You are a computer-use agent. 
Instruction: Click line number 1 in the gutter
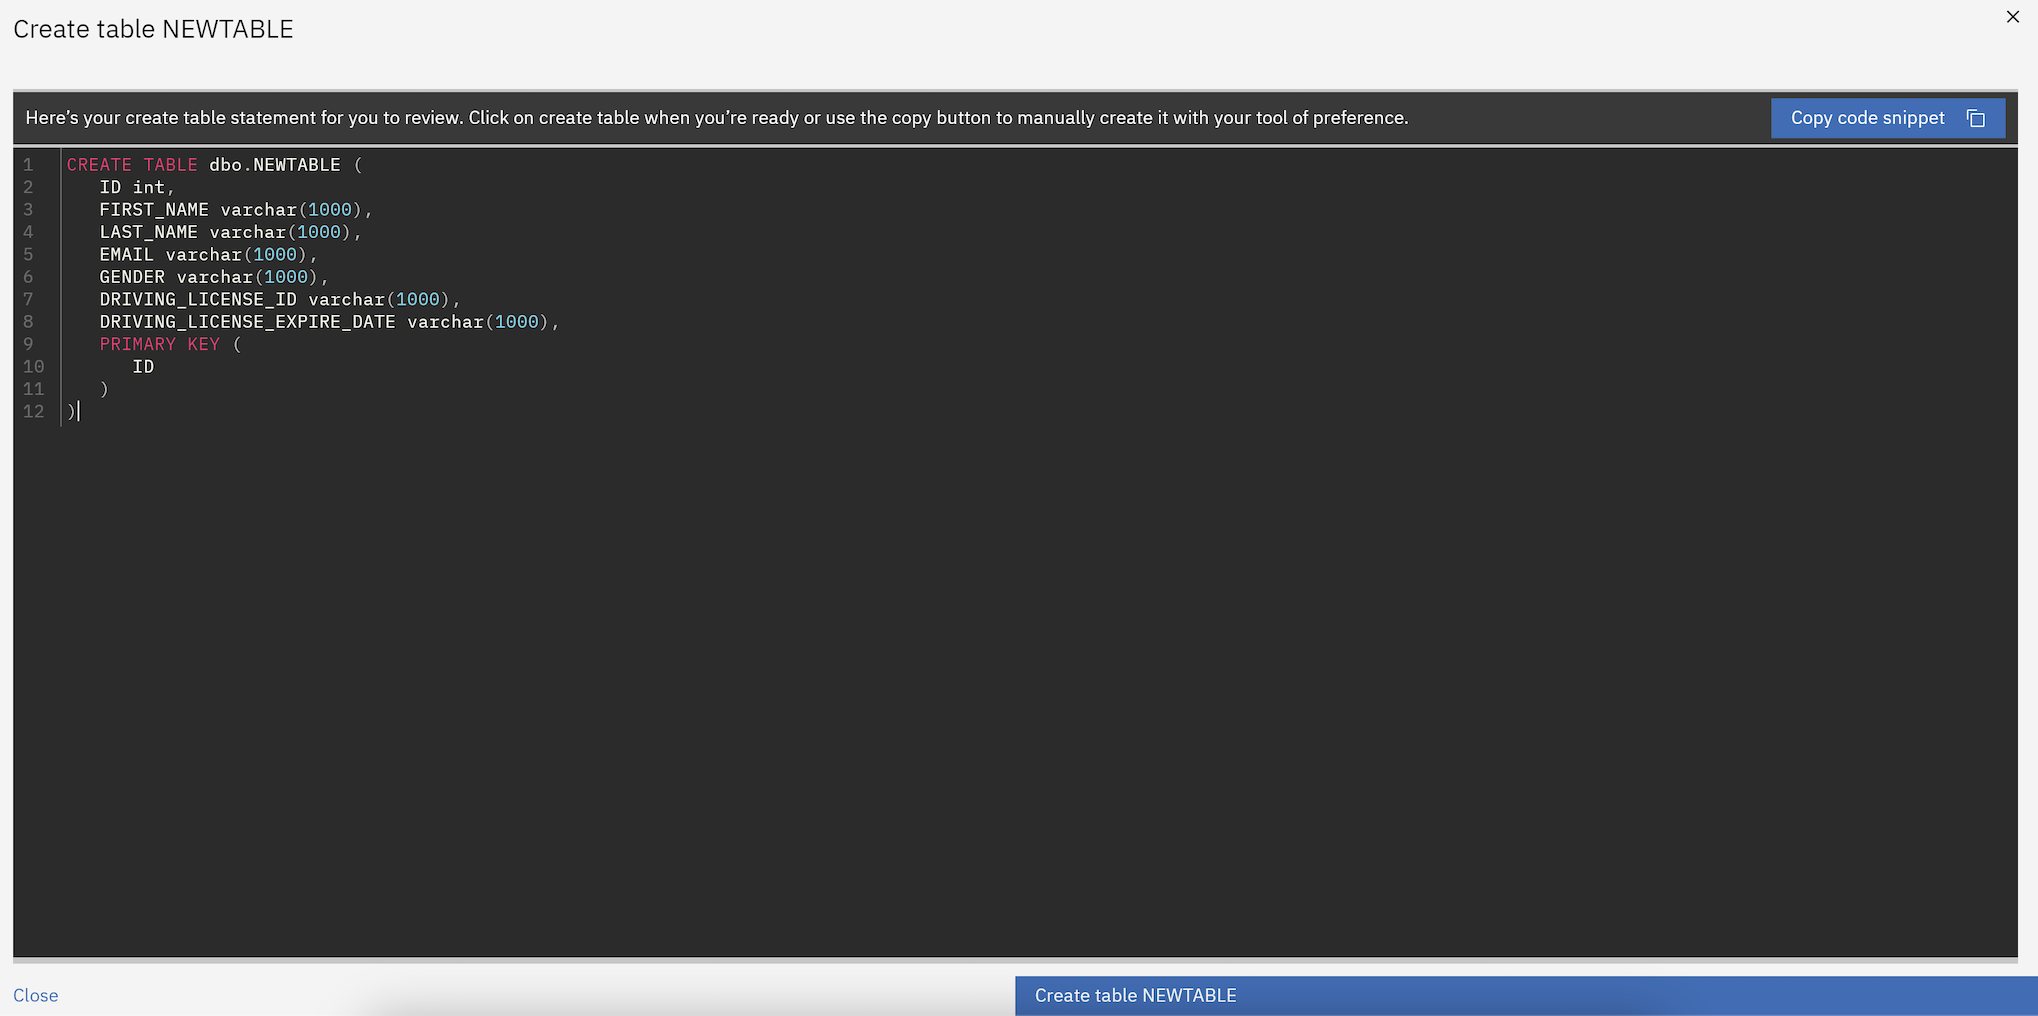[28, 165]
